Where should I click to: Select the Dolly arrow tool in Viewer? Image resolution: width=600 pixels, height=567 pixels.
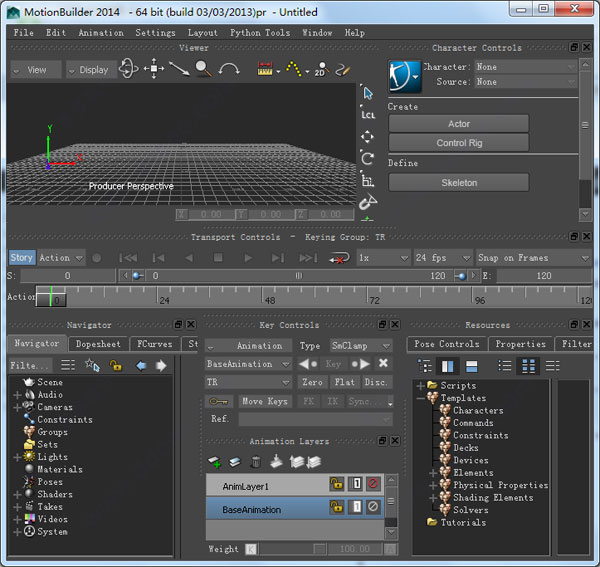179,69
